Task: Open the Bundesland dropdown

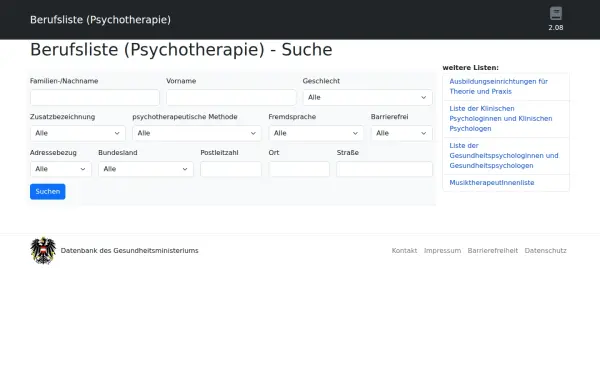Action: [146, 169]
